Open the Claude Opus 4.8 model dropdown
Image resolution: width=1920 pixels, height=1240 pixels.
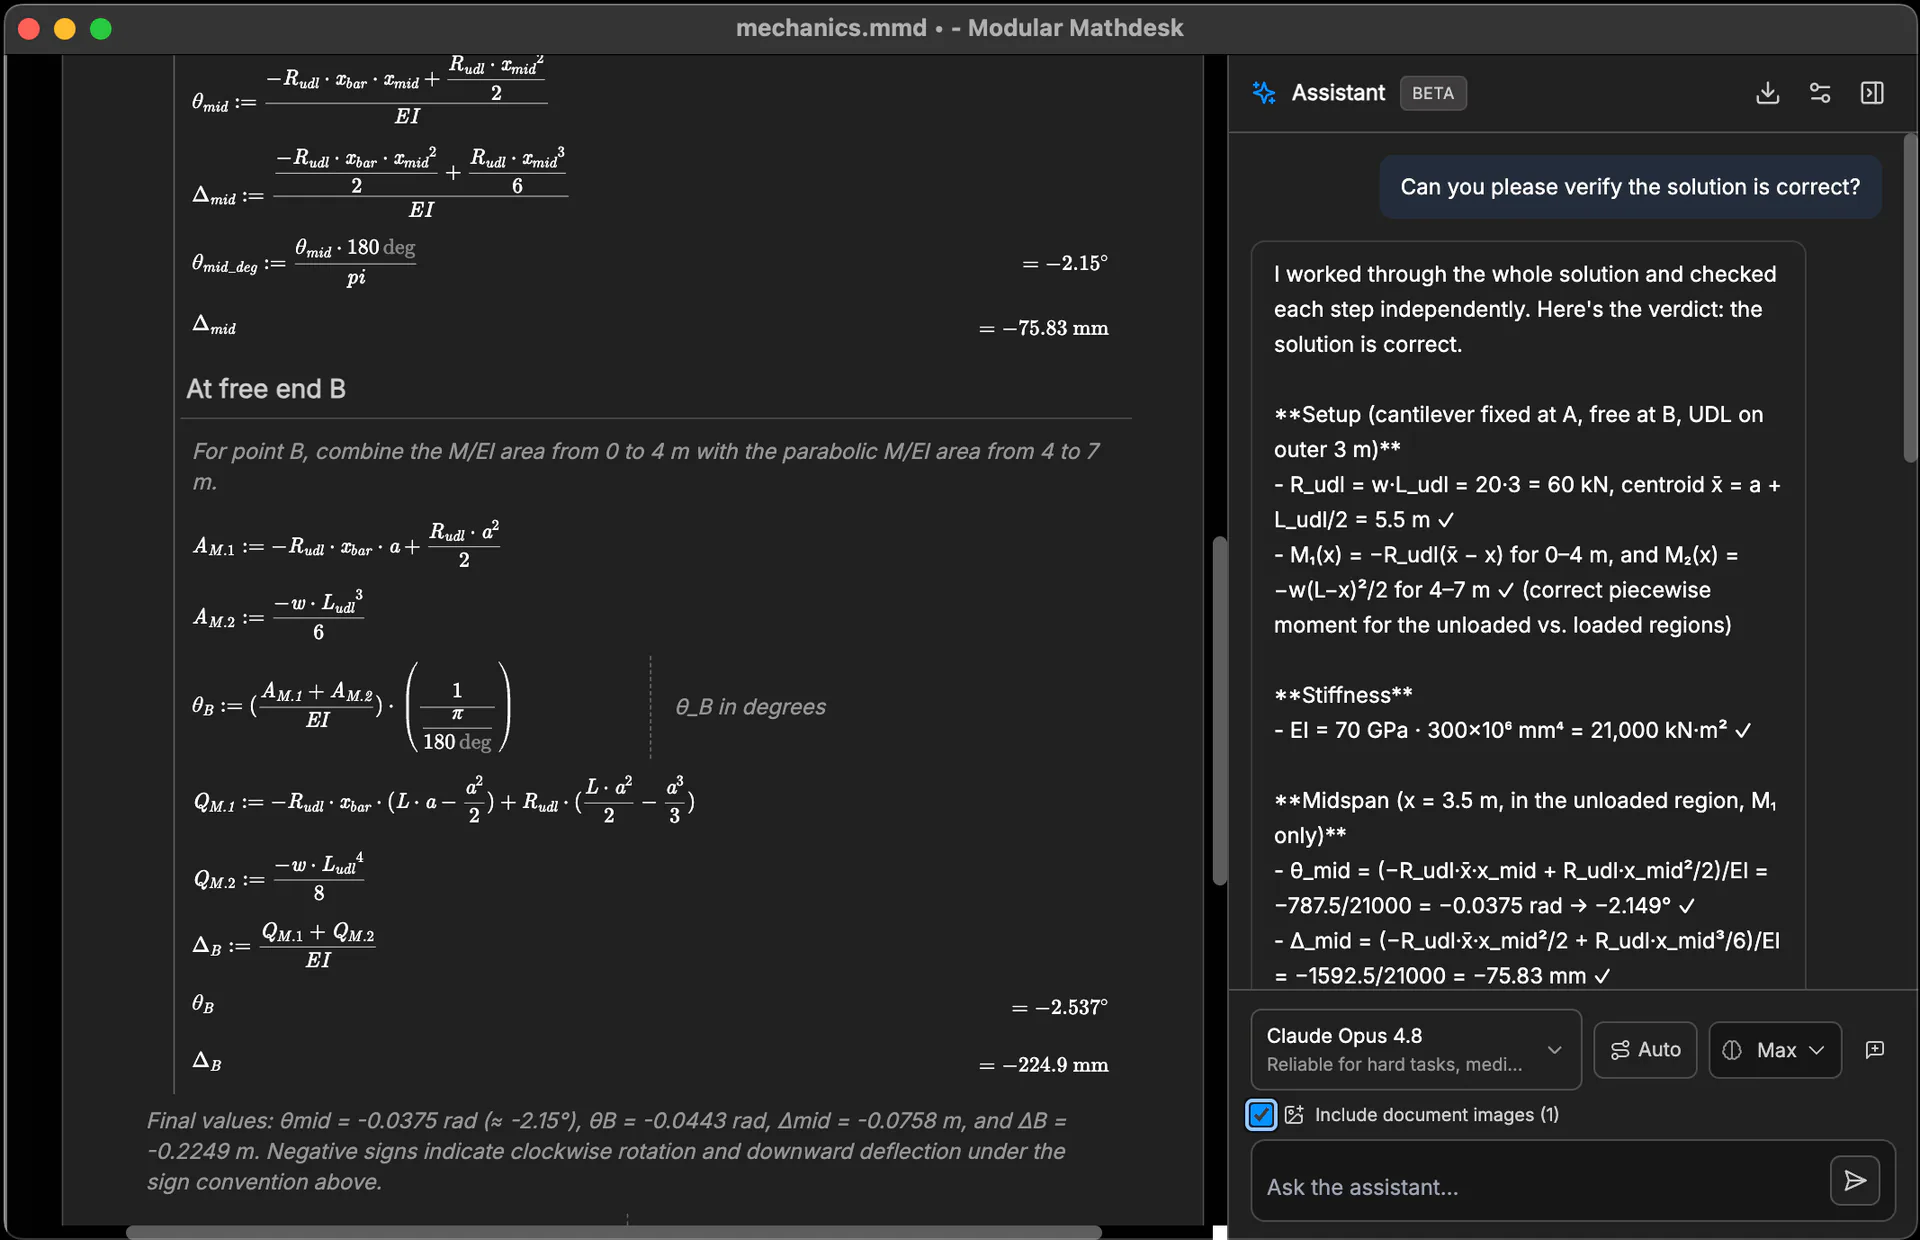click(x=1416, y=1049)
